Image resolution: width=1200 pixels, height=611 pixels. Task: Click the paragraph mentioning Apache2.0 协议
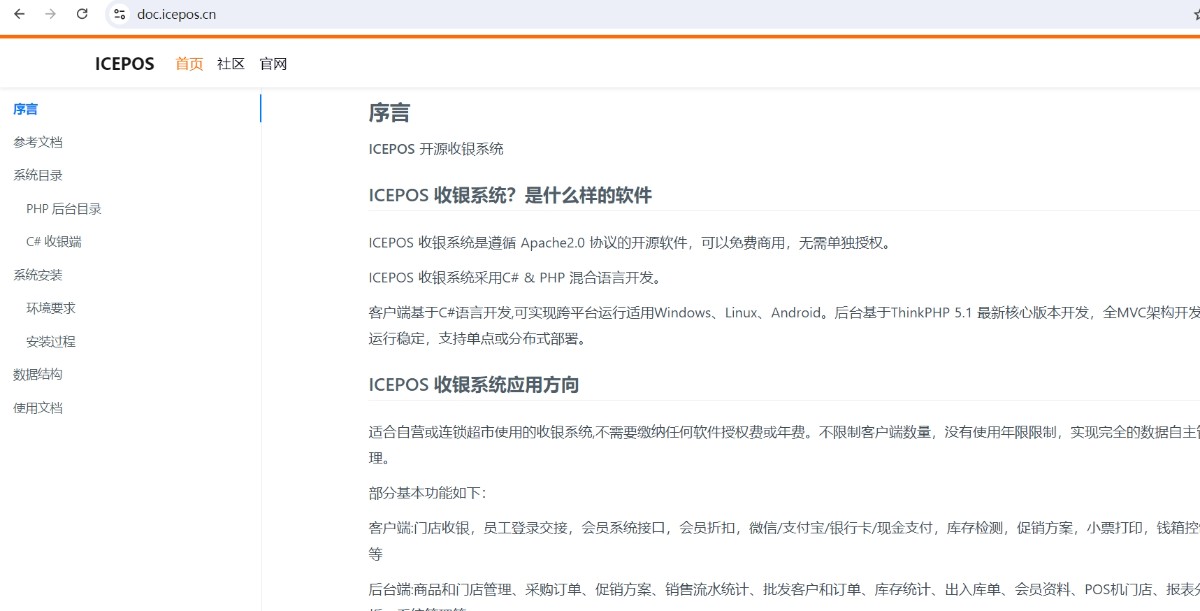629,243
